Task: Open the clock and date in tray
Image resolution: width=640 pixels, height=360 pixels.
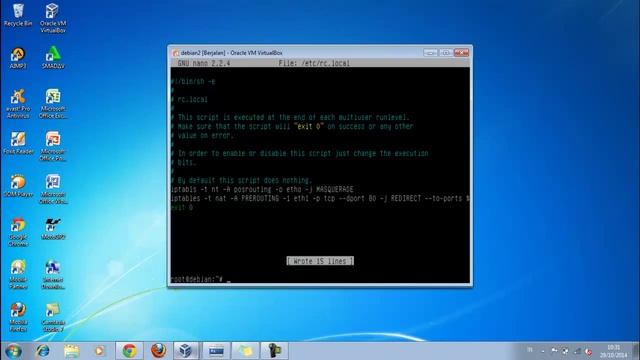Action: tap(613, 351)
